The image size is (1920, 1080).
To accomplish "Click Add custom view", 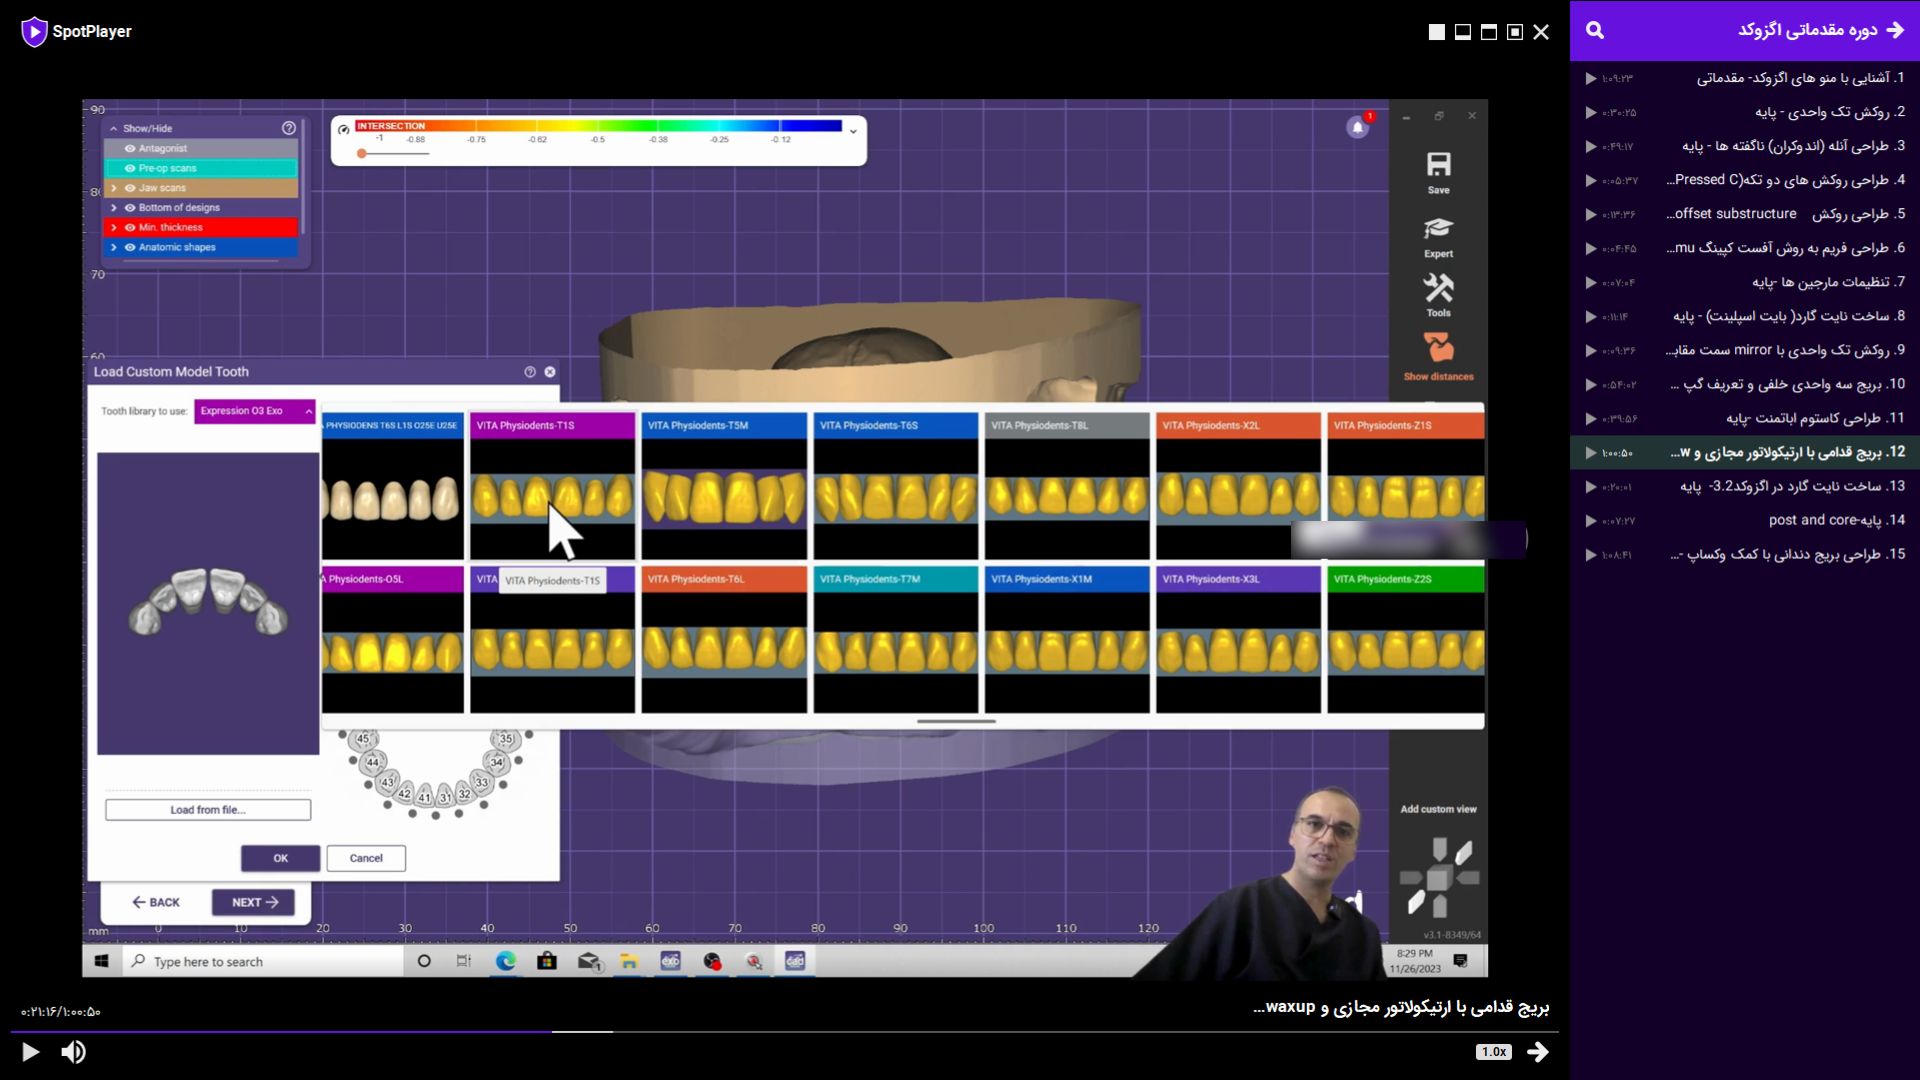I will coord(1438,809).
